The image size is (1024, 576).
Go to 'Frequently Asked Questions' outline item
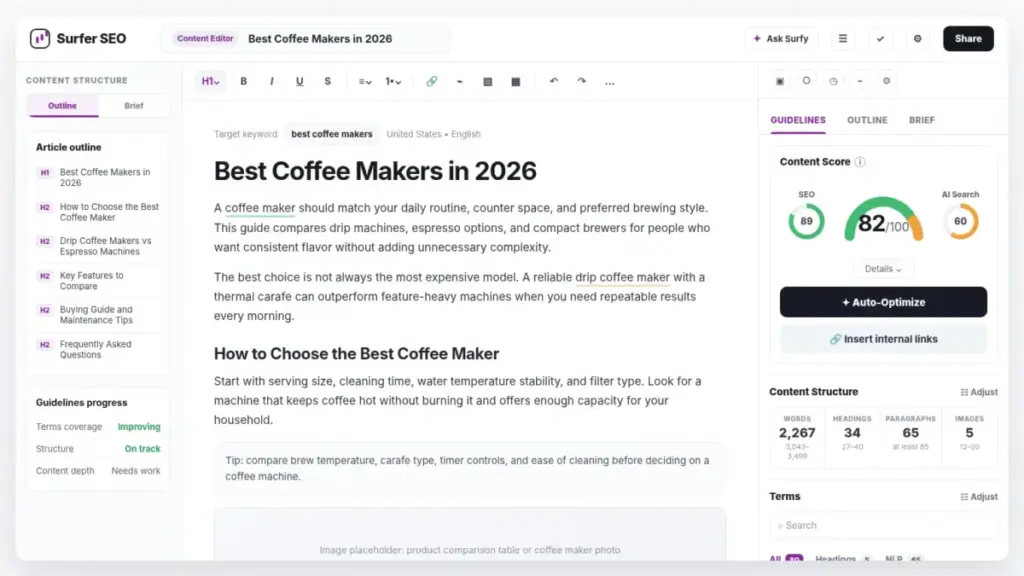click(98, 349)
